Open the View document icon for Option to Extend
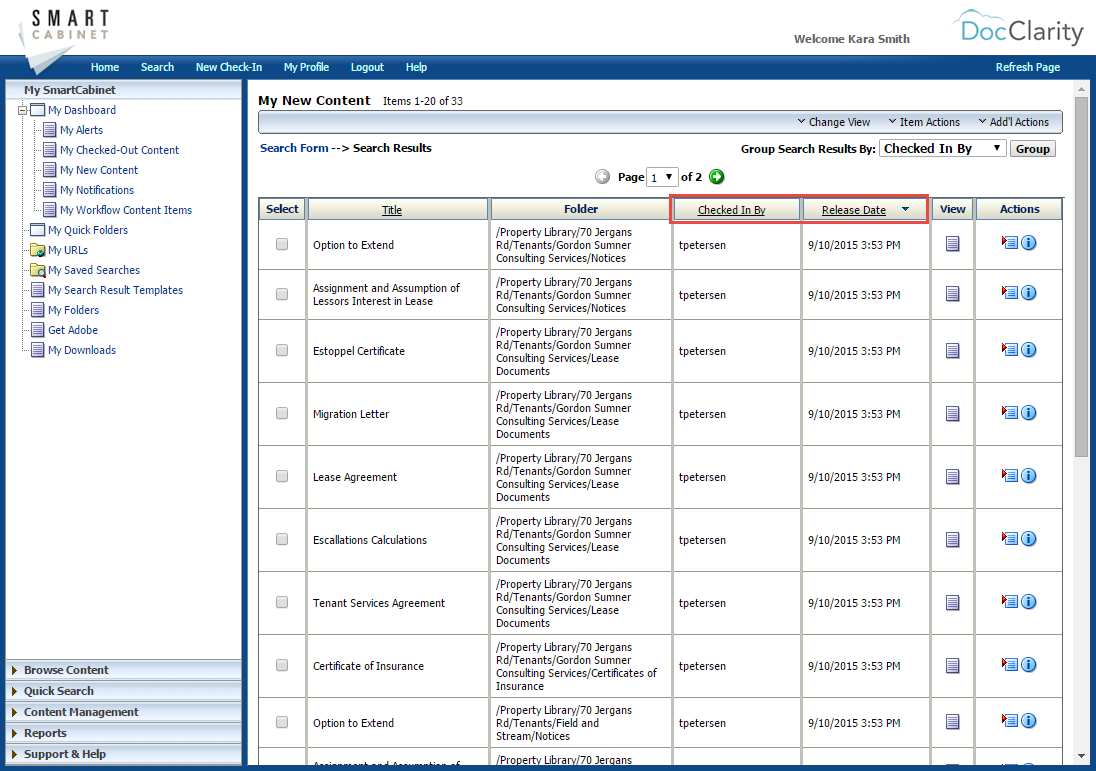Image resolution: width=1096 pixels, height=771 pixels. pos(951,242)
